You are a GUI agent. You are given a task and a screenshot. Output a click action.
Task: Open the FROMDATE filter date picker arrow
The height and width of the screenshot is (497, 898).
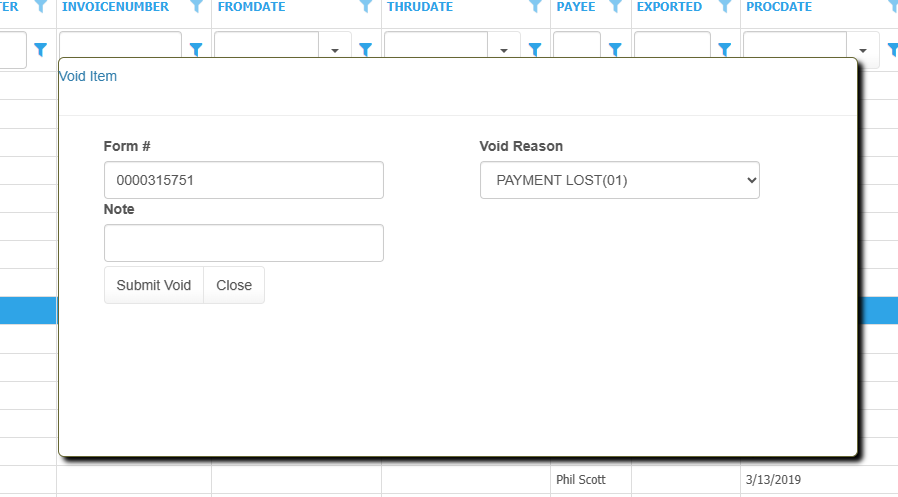(334, 50)
